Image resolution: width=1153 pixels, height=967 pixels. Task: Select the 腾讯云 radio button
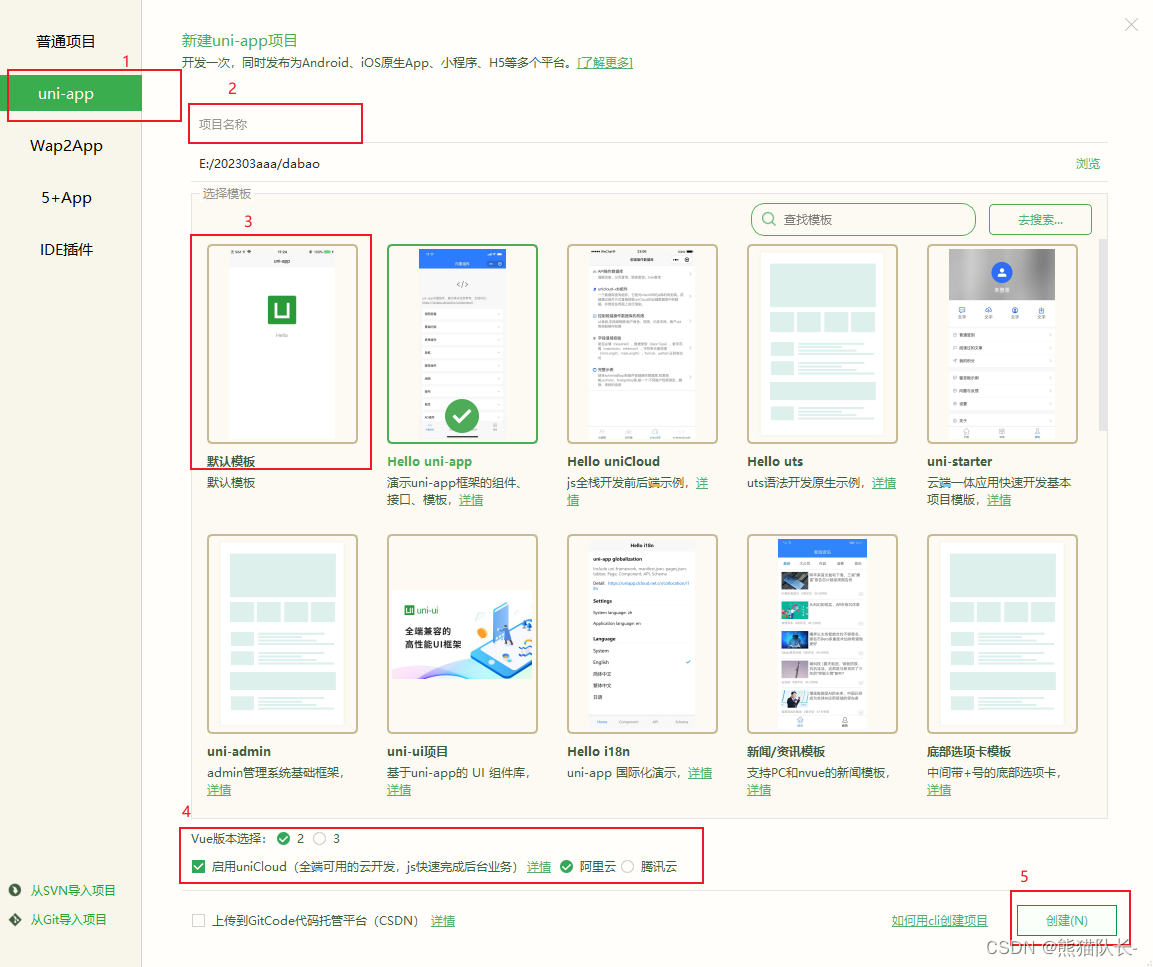(x=627, y=866)
